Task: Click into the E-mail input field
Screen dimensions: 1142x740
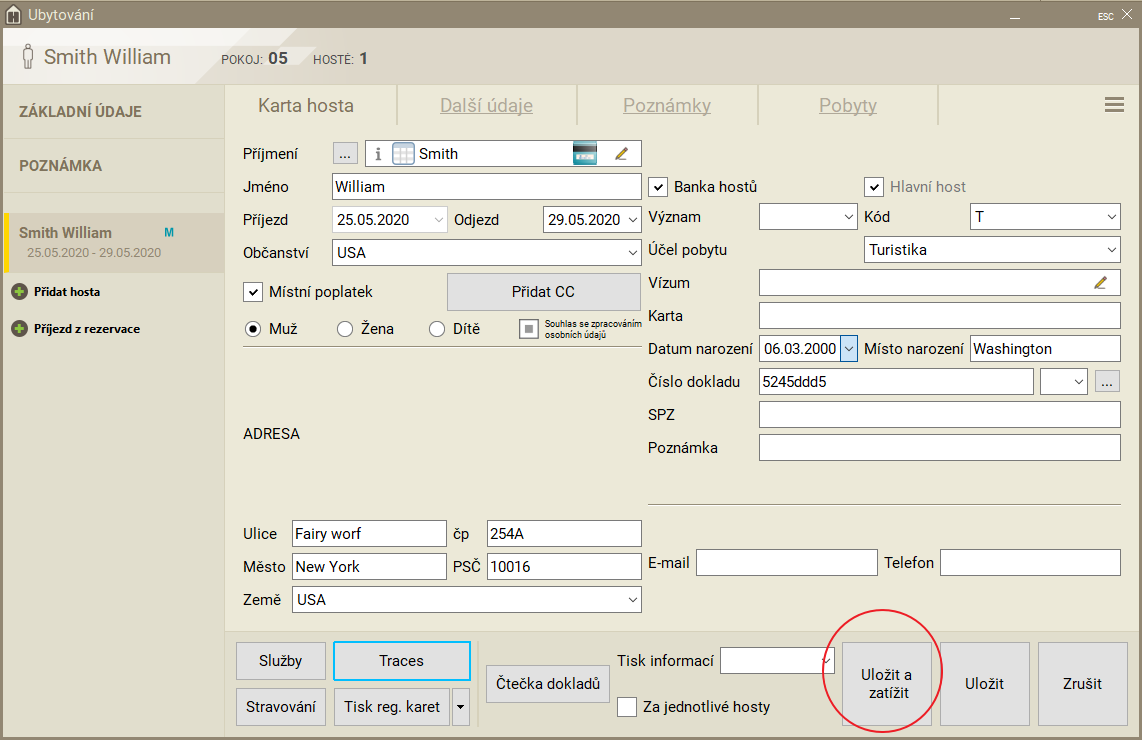Action: (x=786, y=563)
